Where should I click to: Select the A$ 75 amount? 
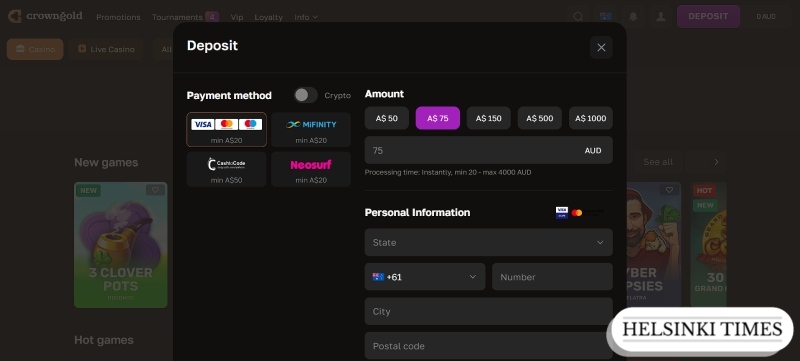[x=438, y=118]
